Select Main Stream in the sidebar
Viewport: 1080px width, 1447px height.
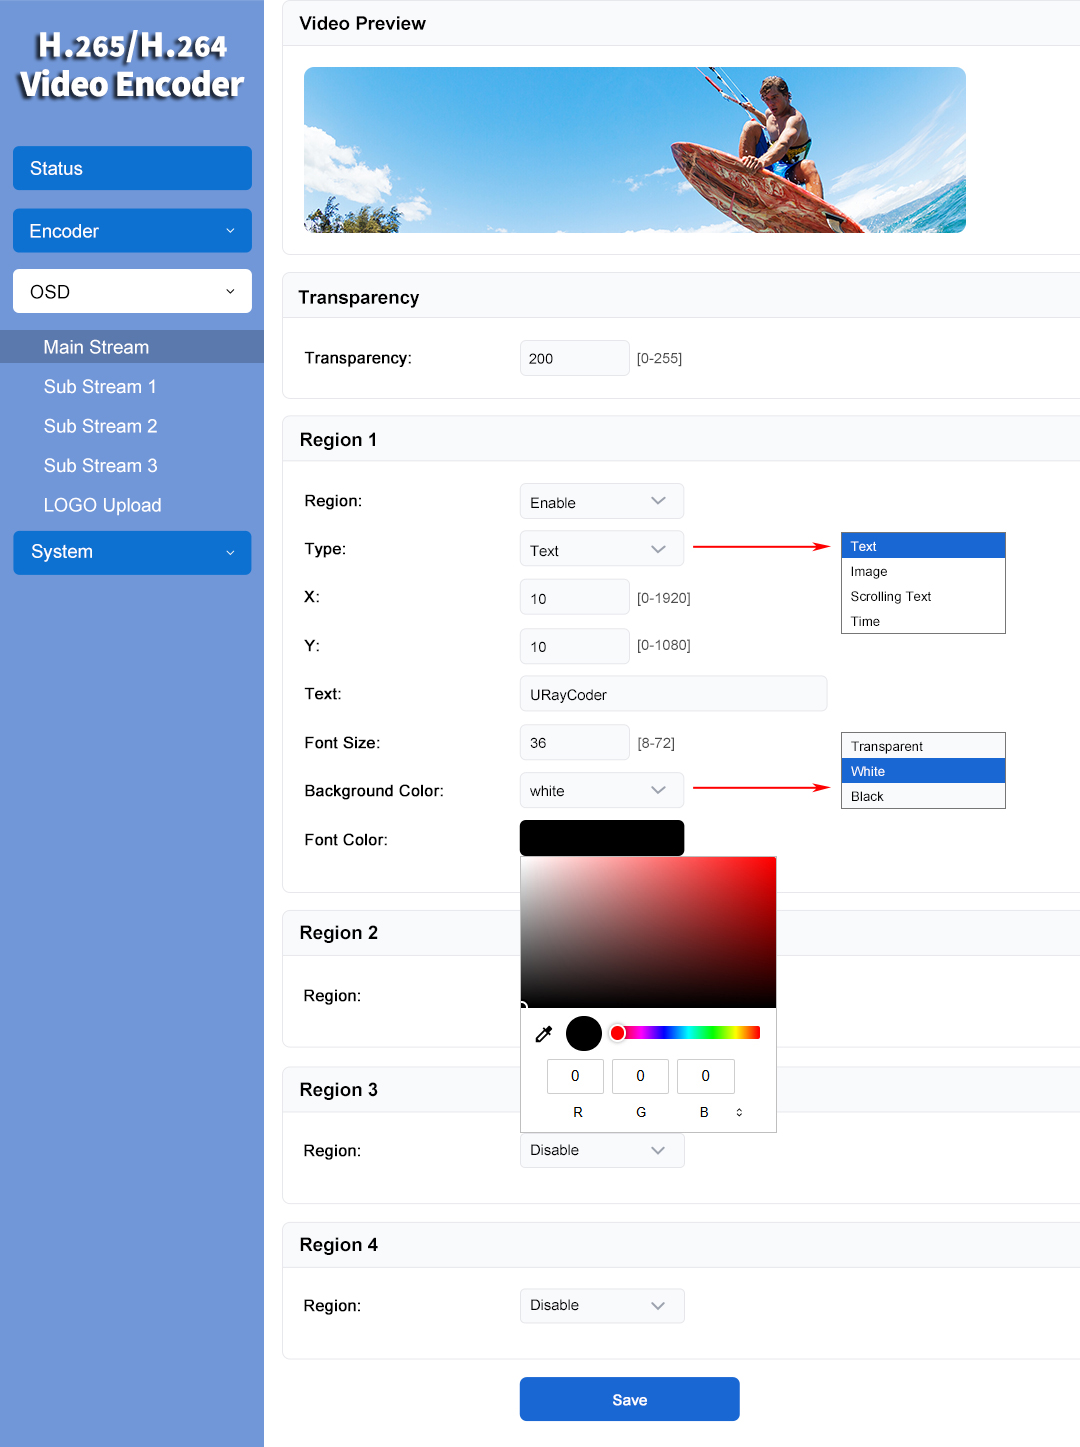click(x=132, y=347)
